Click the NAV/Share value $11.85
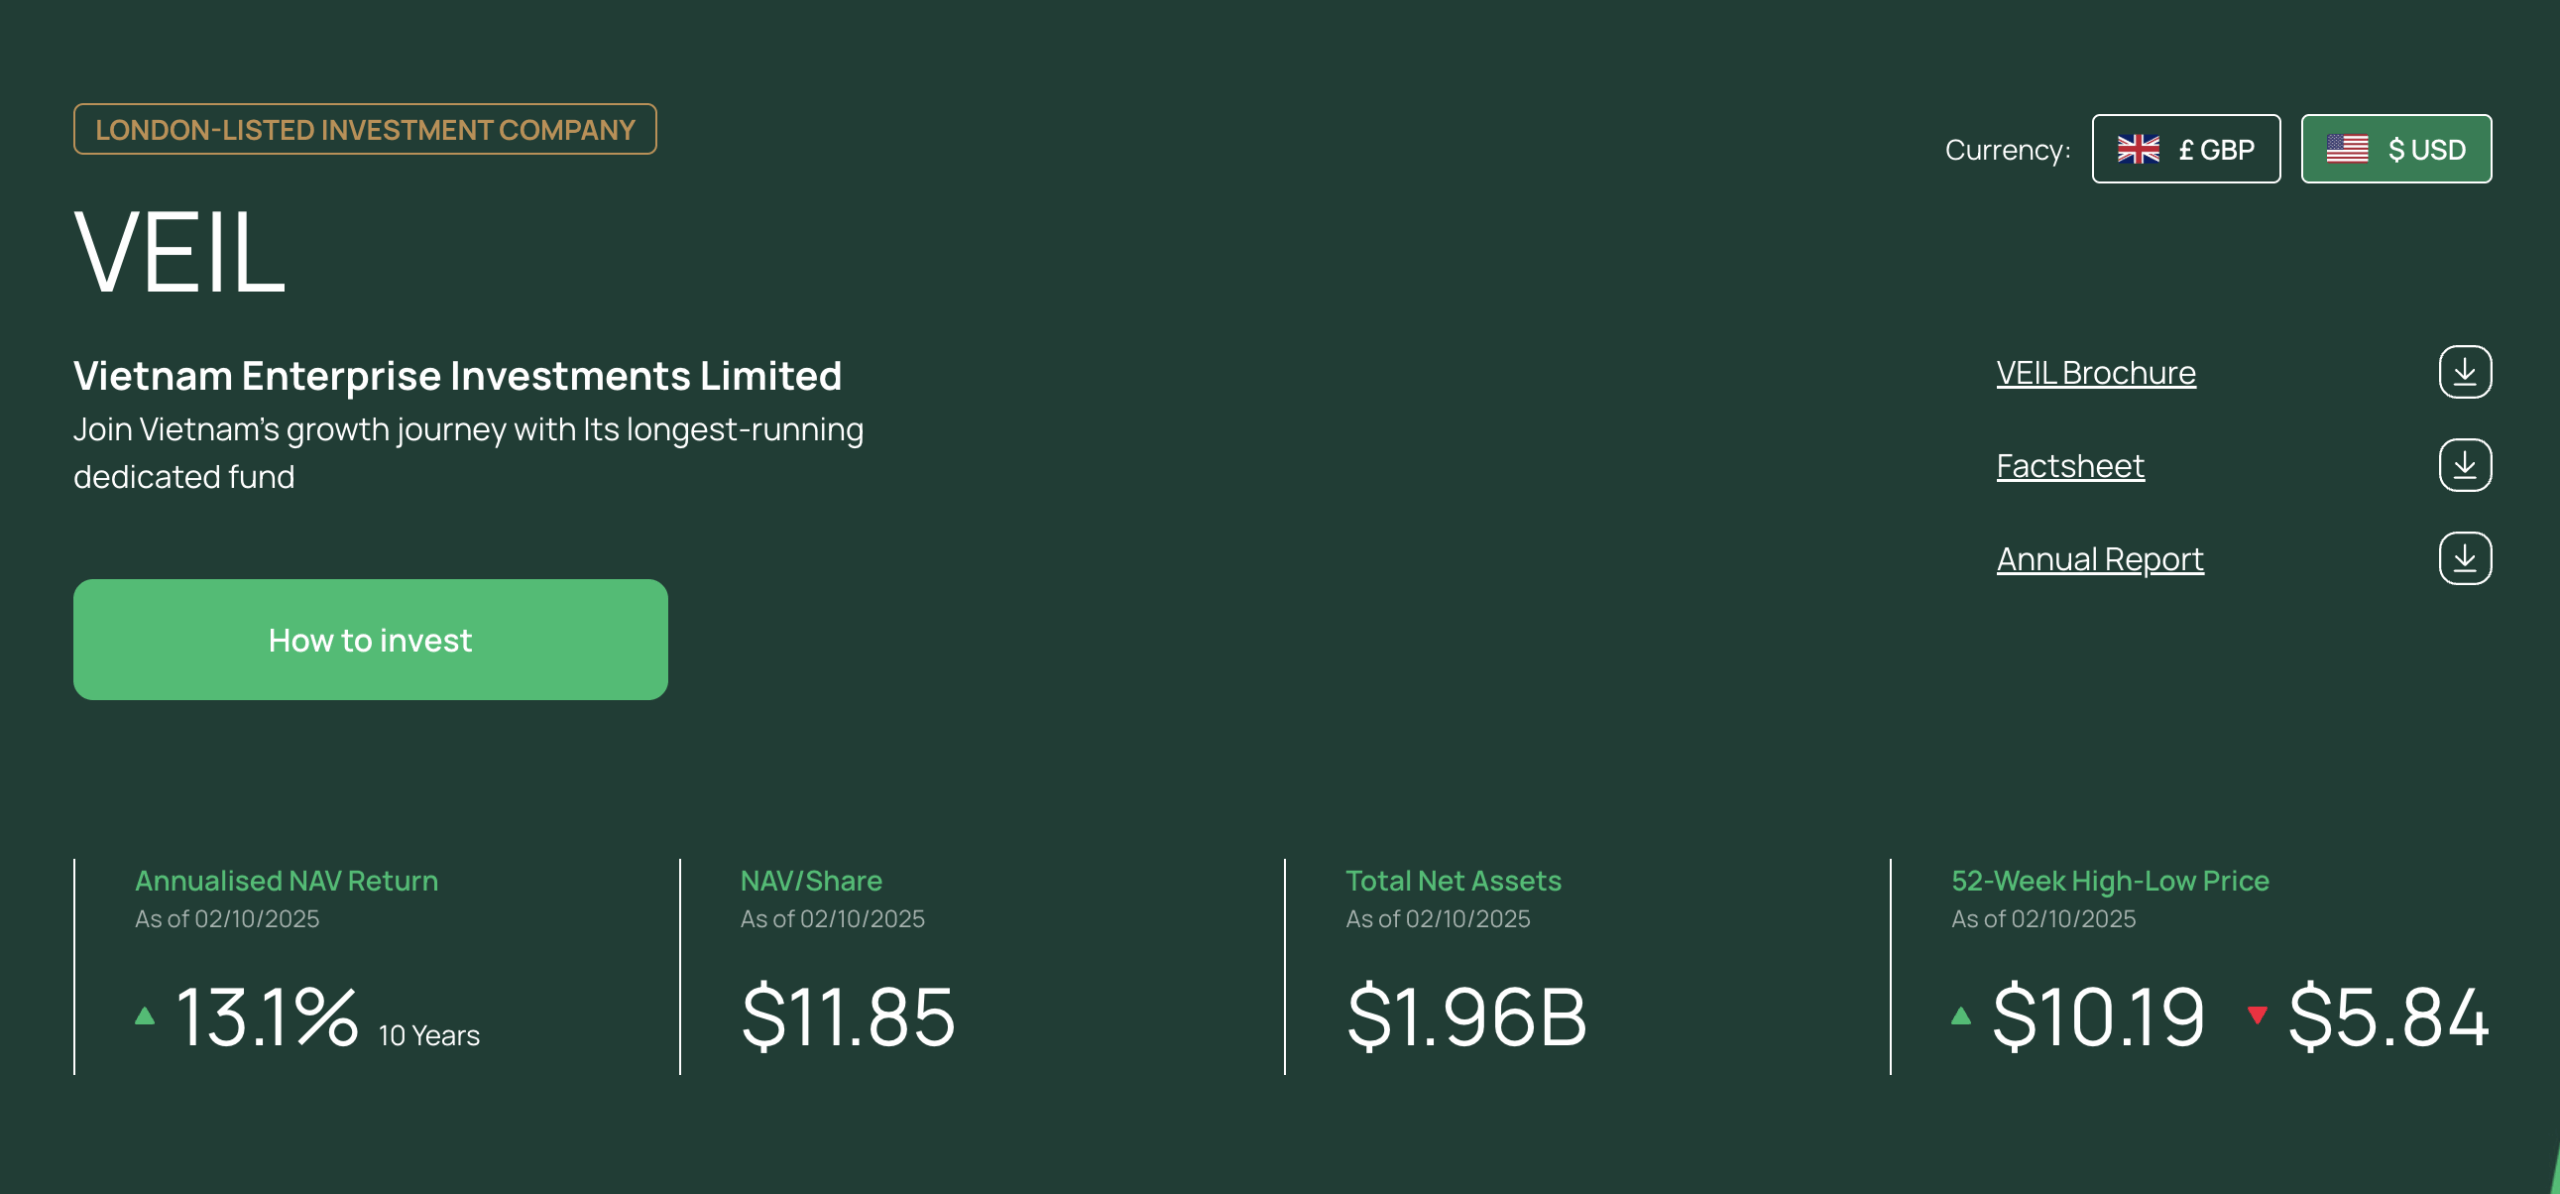Viewport: 2560px width, 1194px height. 848,1017
